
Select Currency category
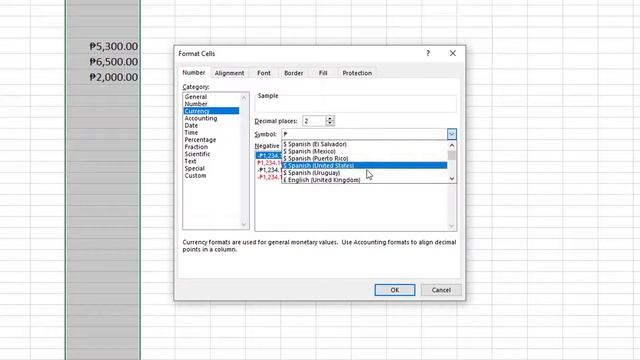[211, 111]
